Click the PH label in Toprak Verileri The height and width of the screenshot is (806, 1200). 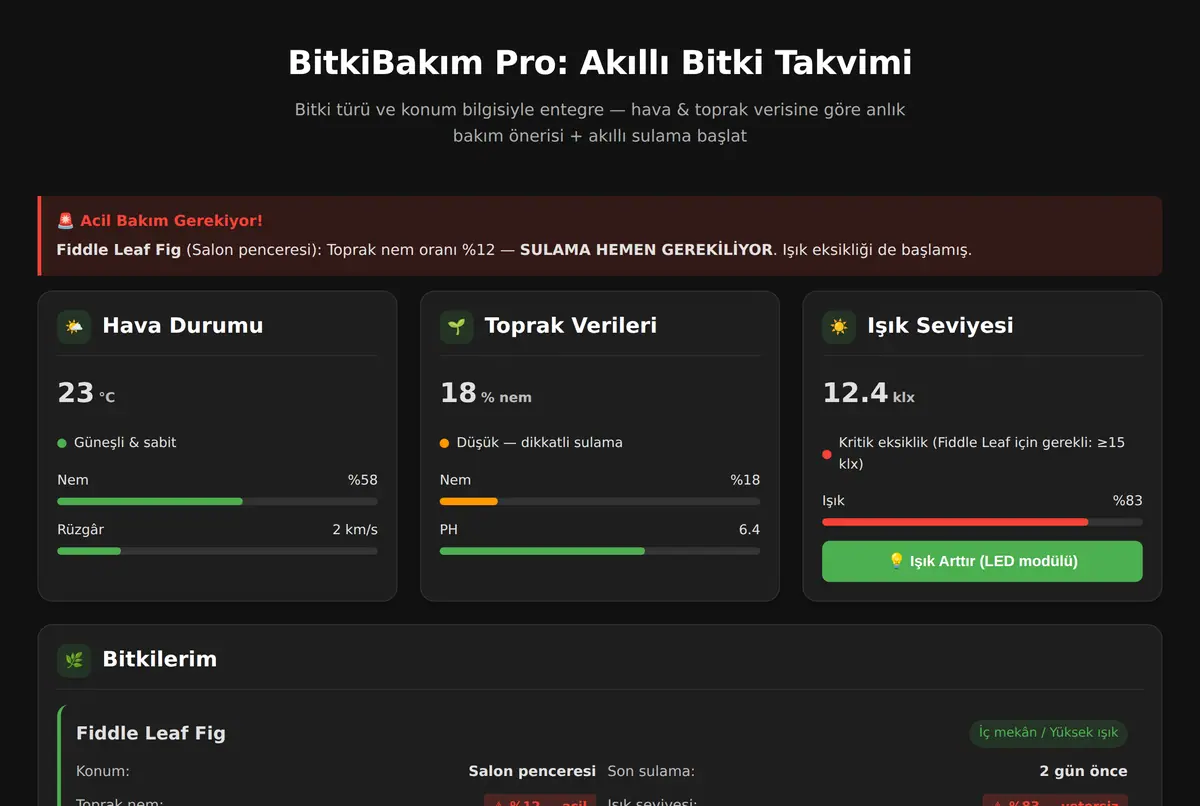[x=449, y=530]
